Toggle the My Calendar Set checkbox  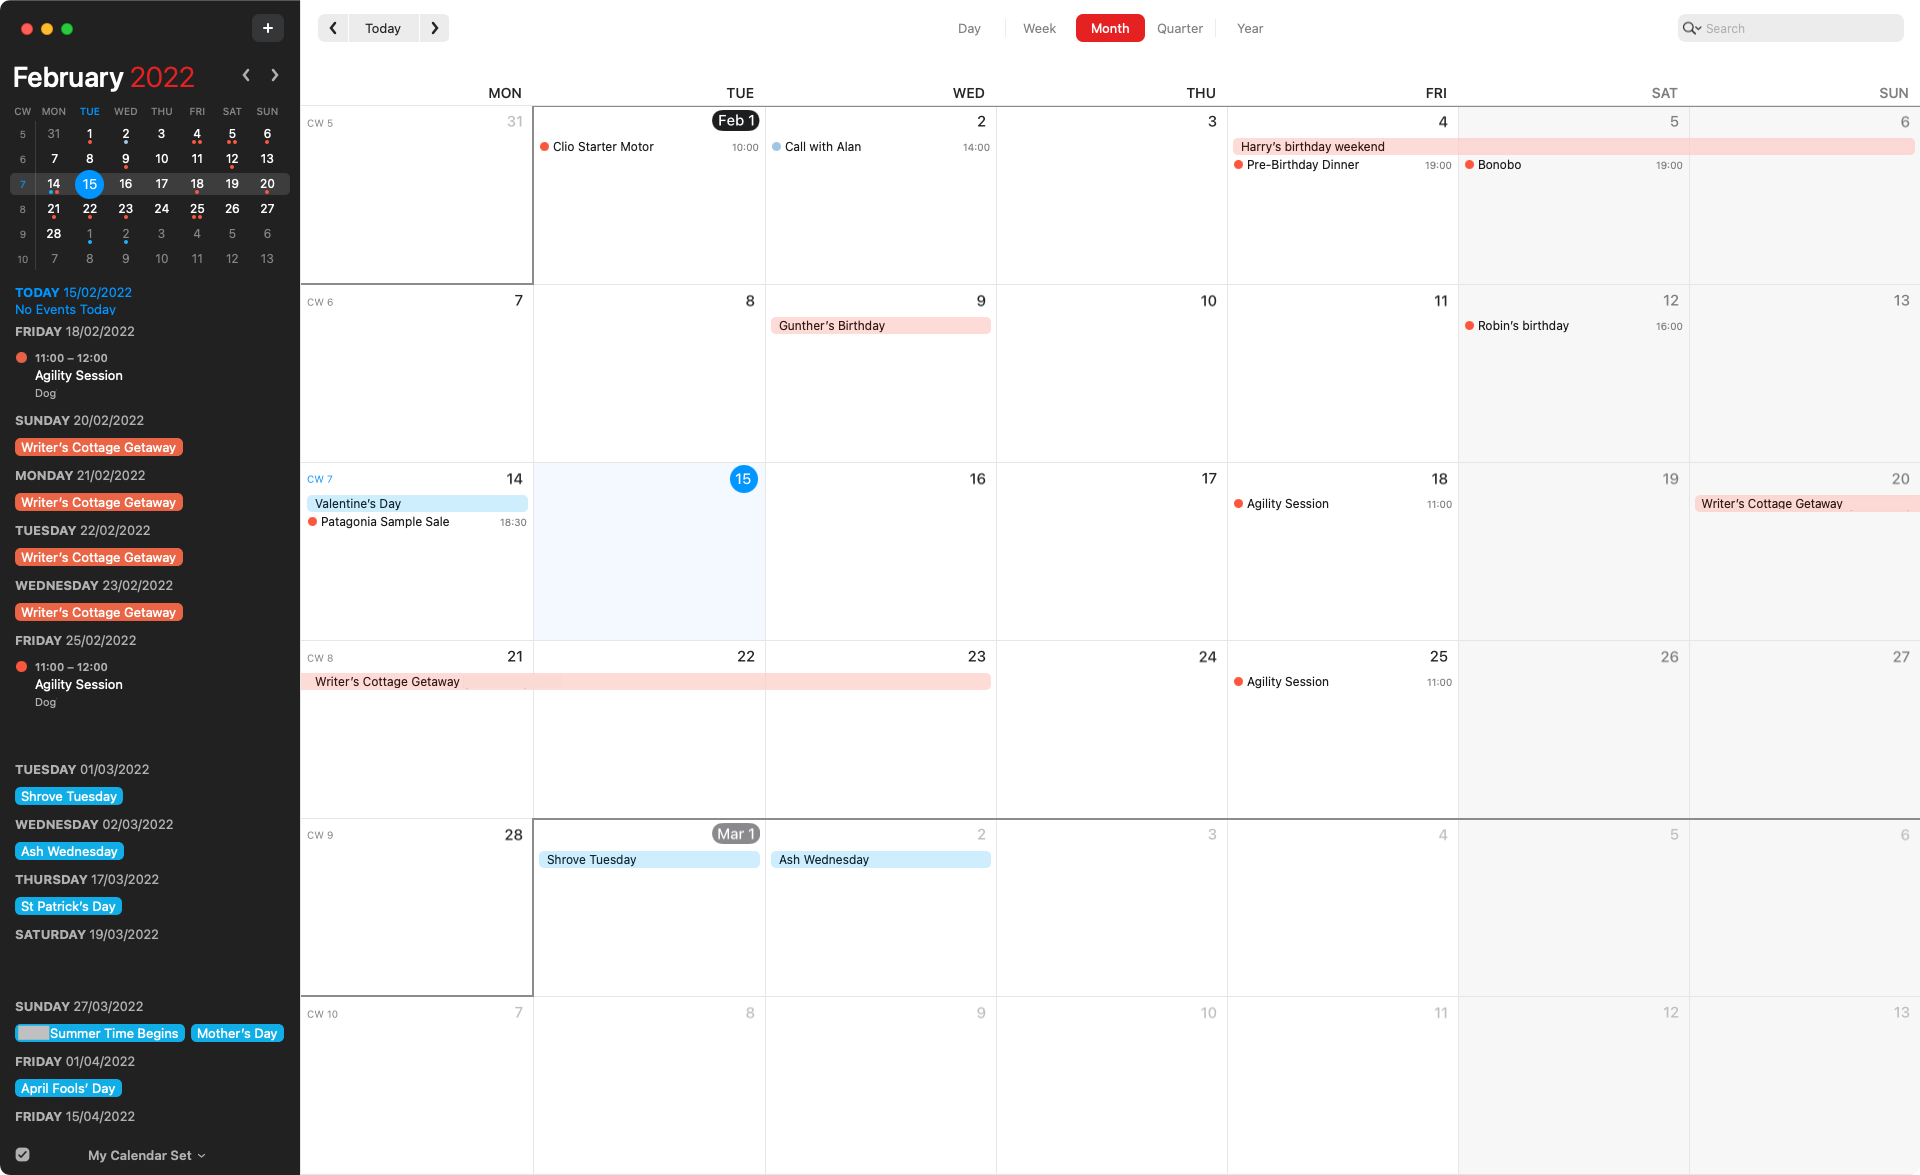22,1156
